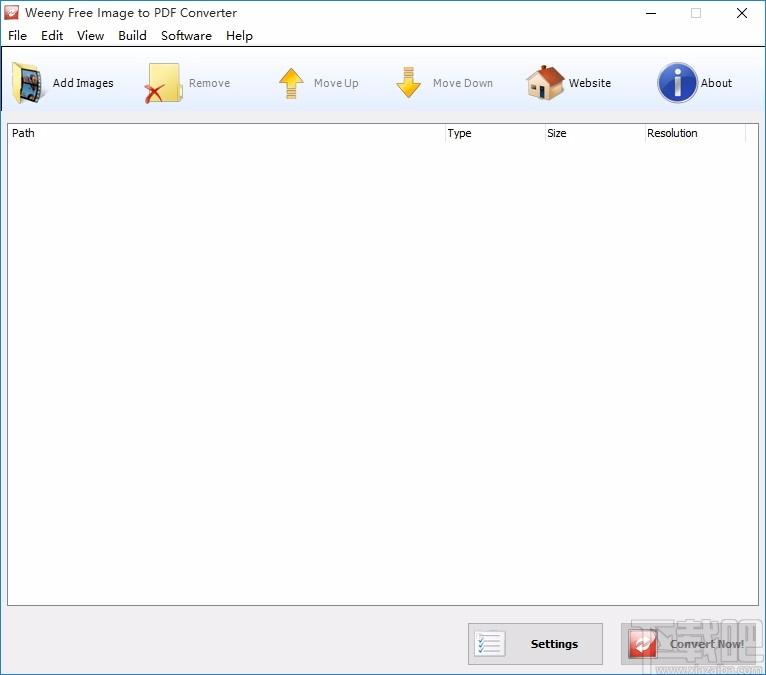Click the Move Up arrow icon

pos(291,83)
